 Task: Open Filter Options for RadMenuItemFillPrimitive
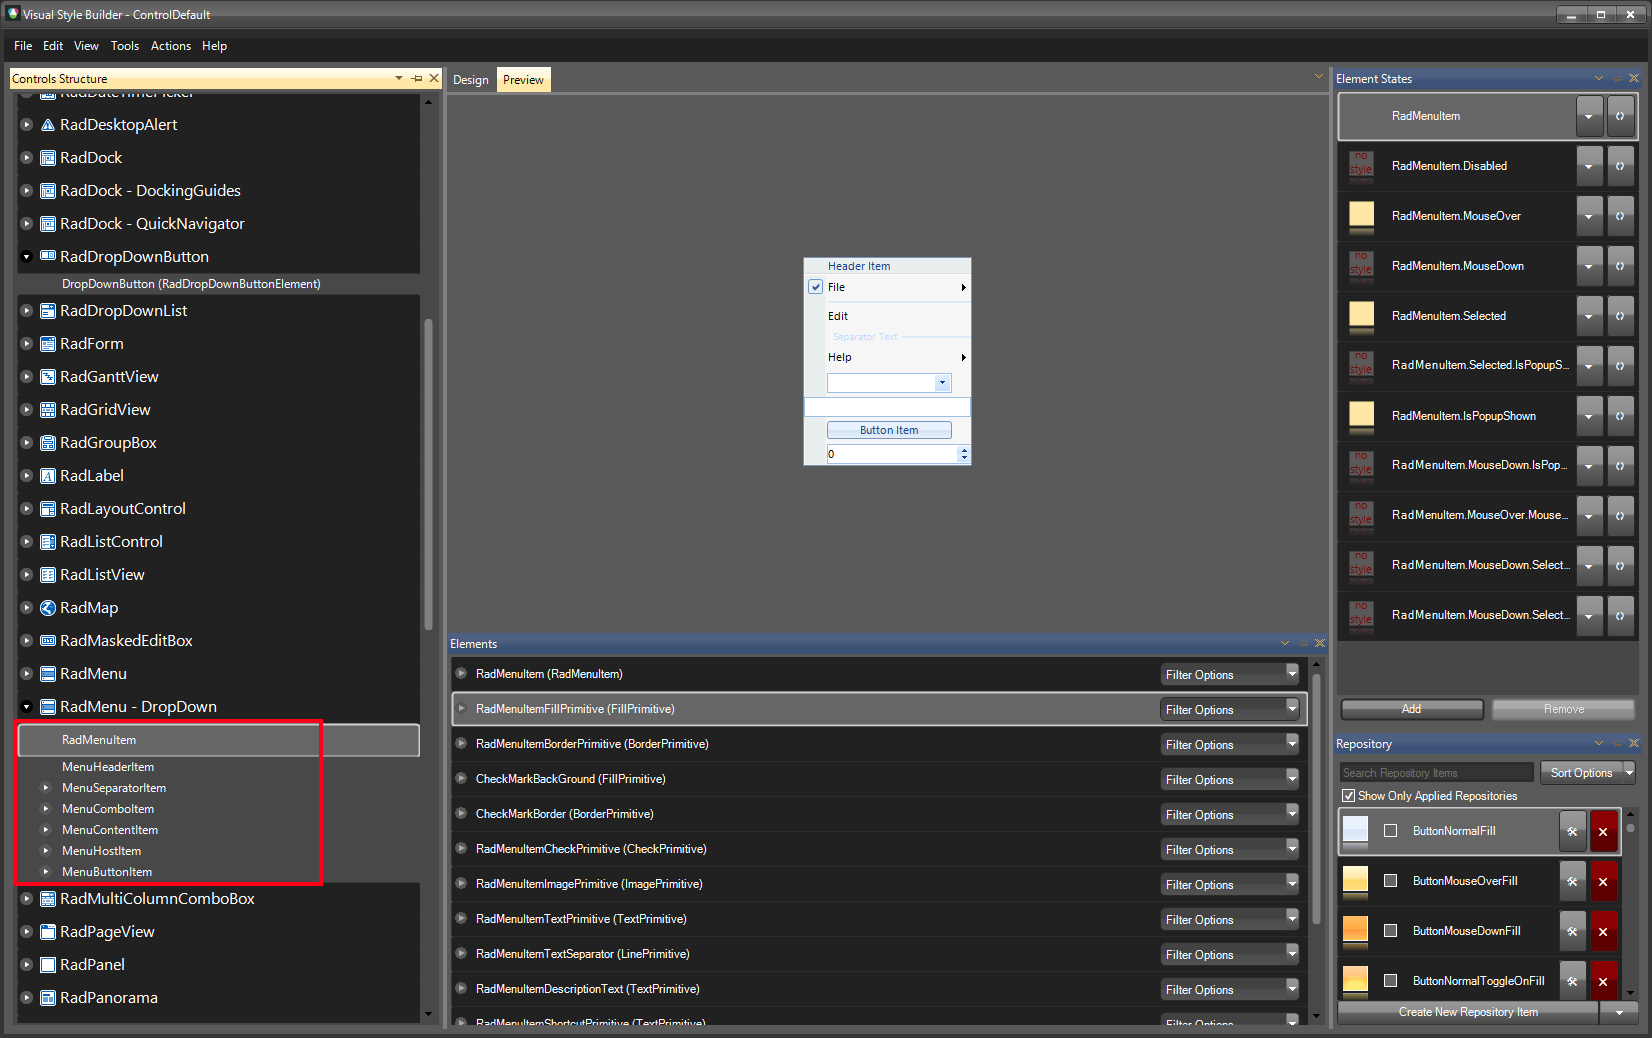point(1230,709)
